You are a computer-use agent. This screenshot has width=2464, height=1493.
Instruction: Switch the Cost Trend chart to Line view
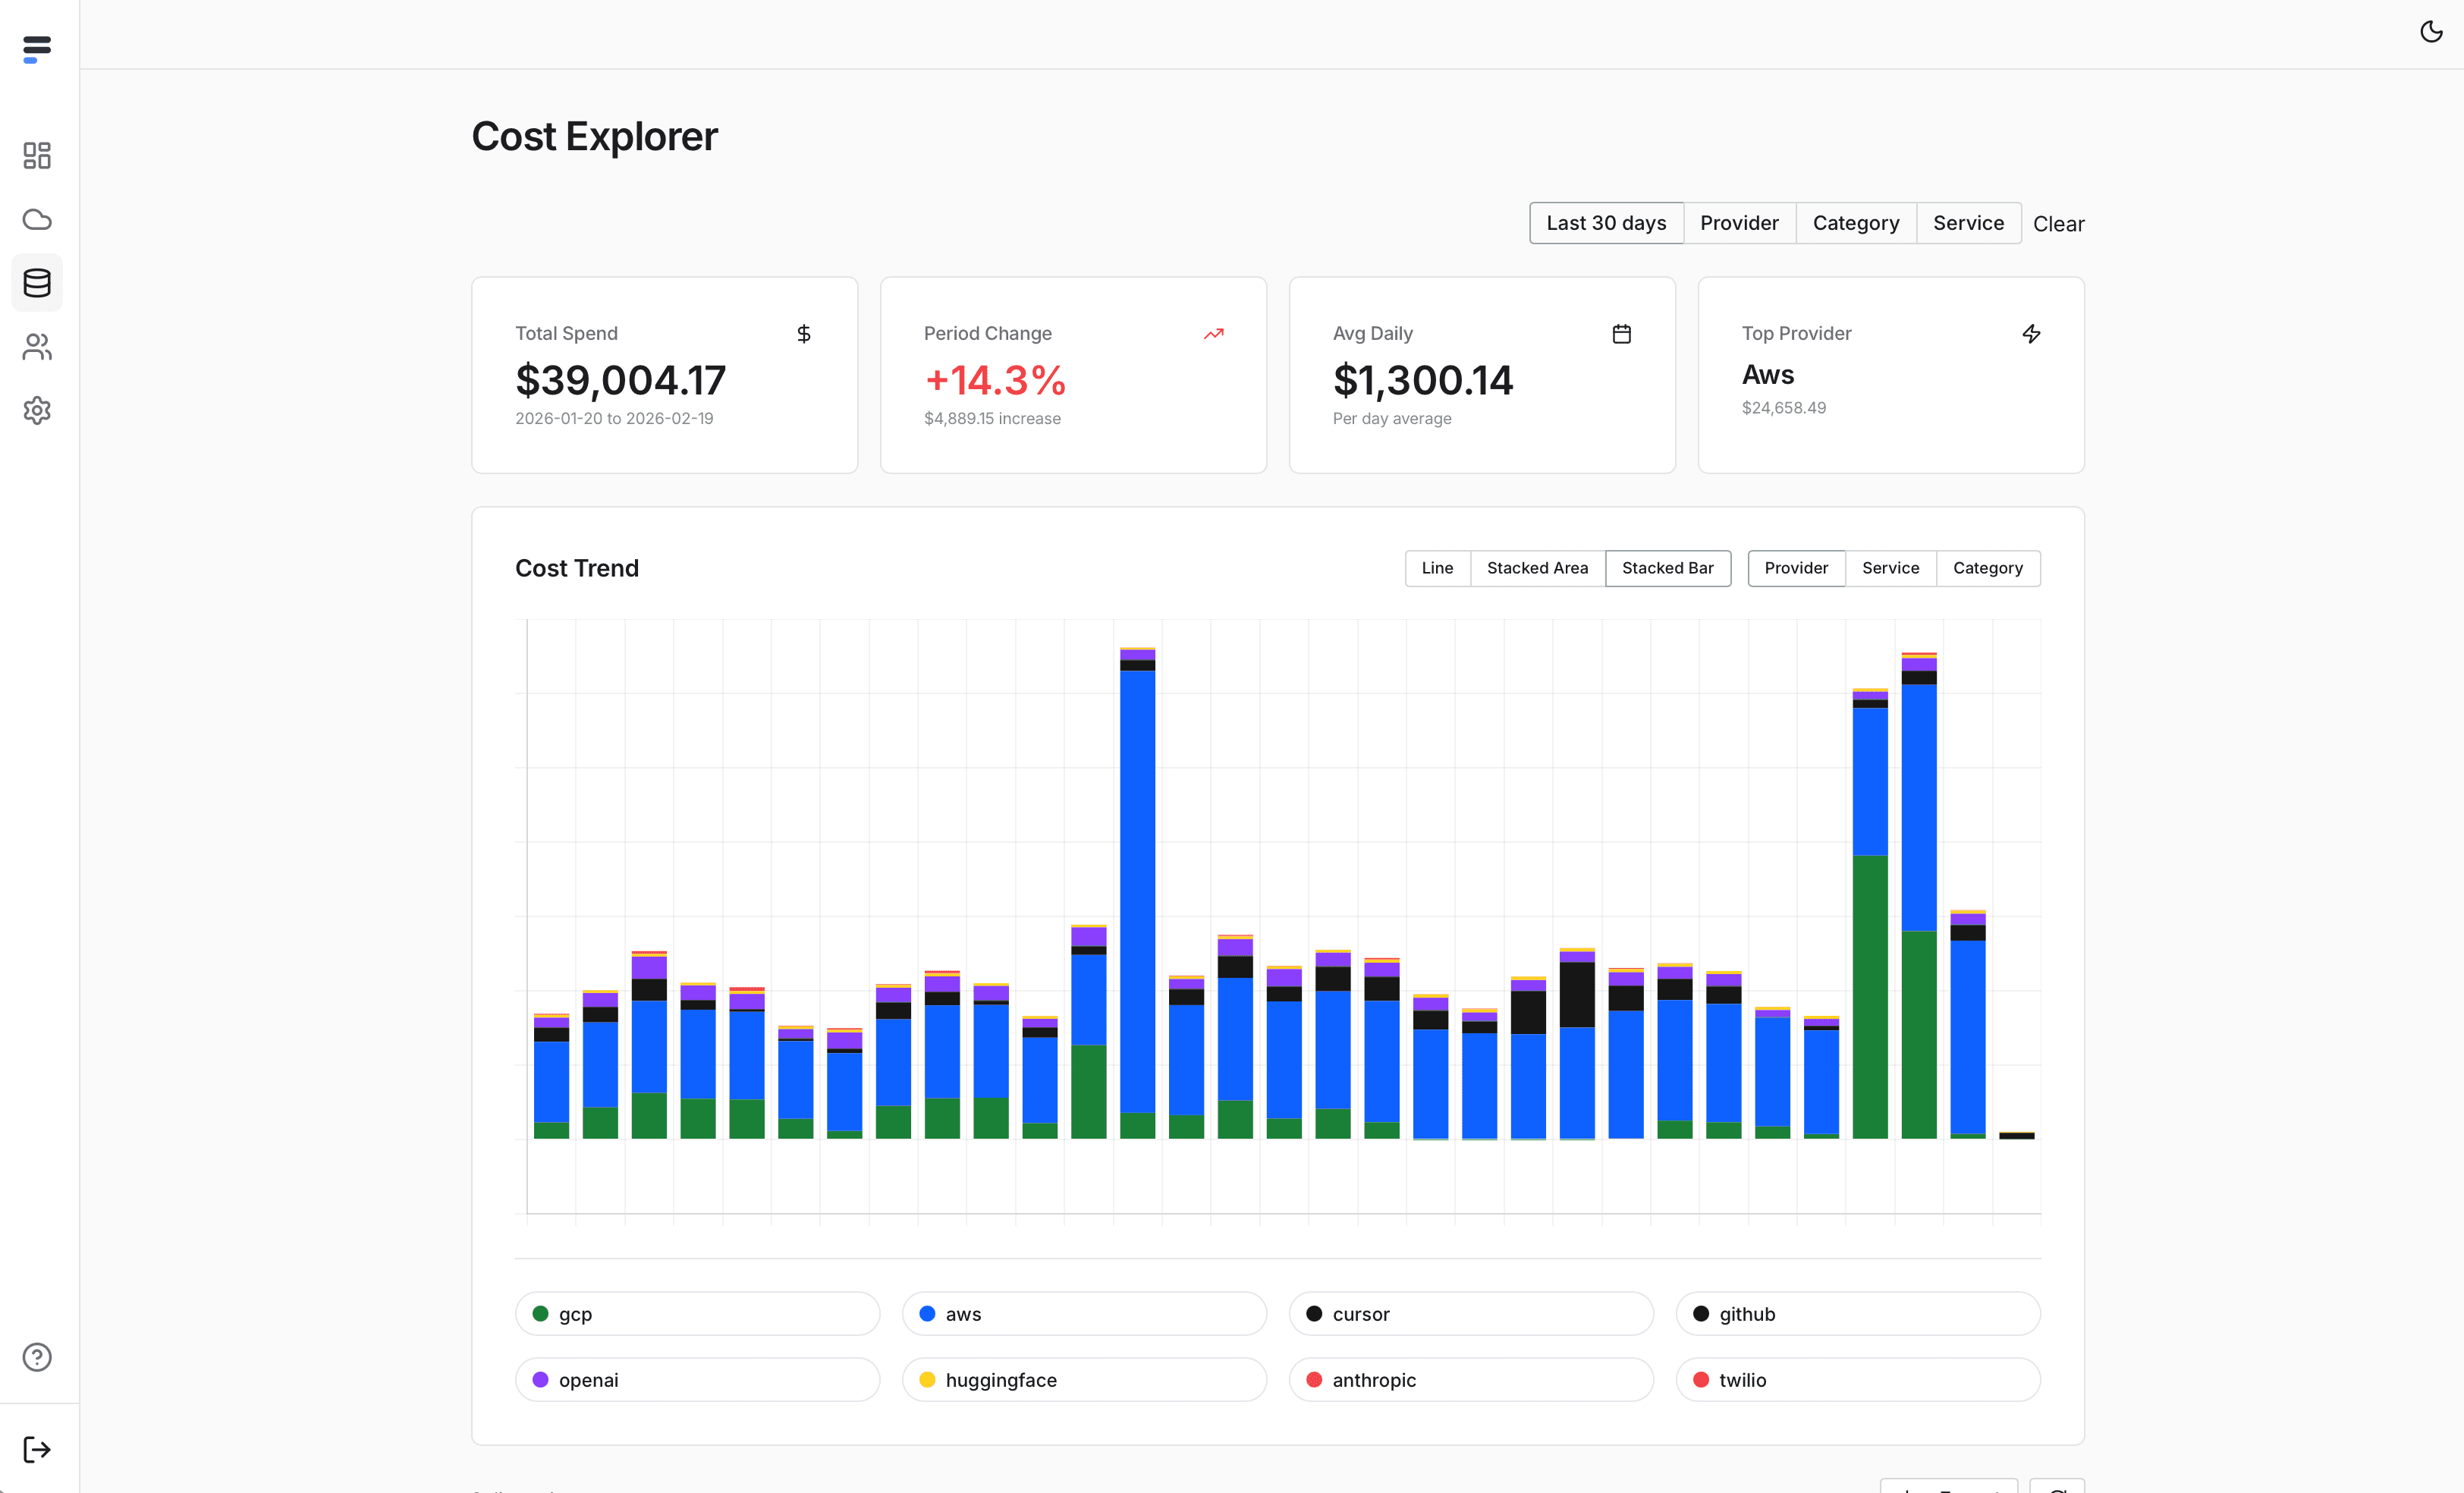click(1437, 567)
